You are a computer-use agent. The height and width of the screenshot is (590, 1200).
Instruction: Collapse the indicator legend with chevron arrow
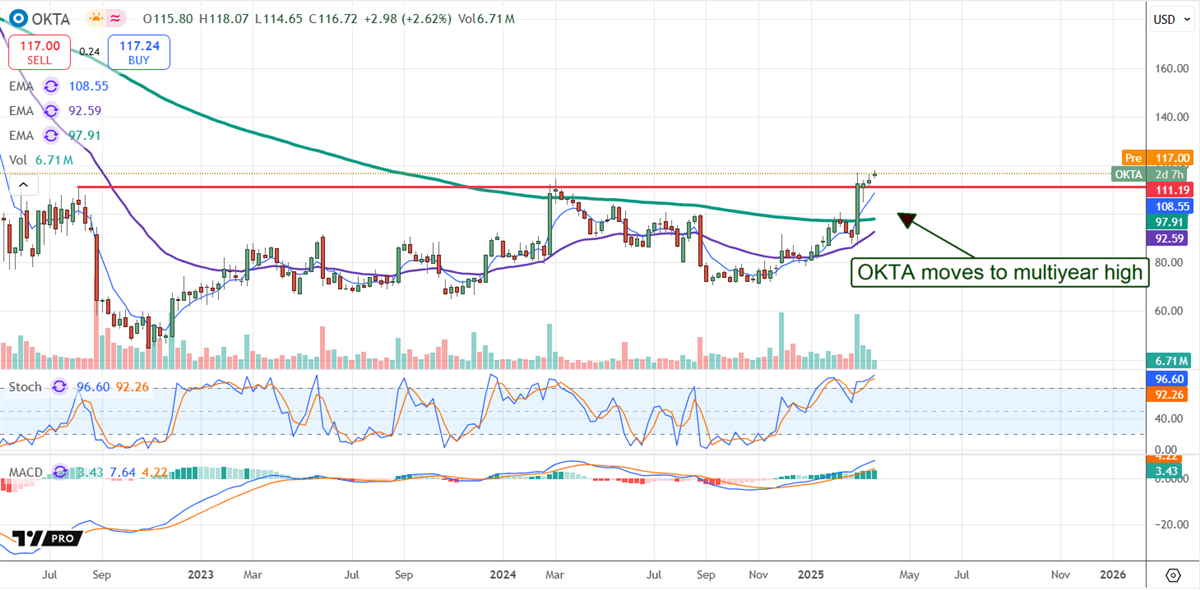click(23, 185)
